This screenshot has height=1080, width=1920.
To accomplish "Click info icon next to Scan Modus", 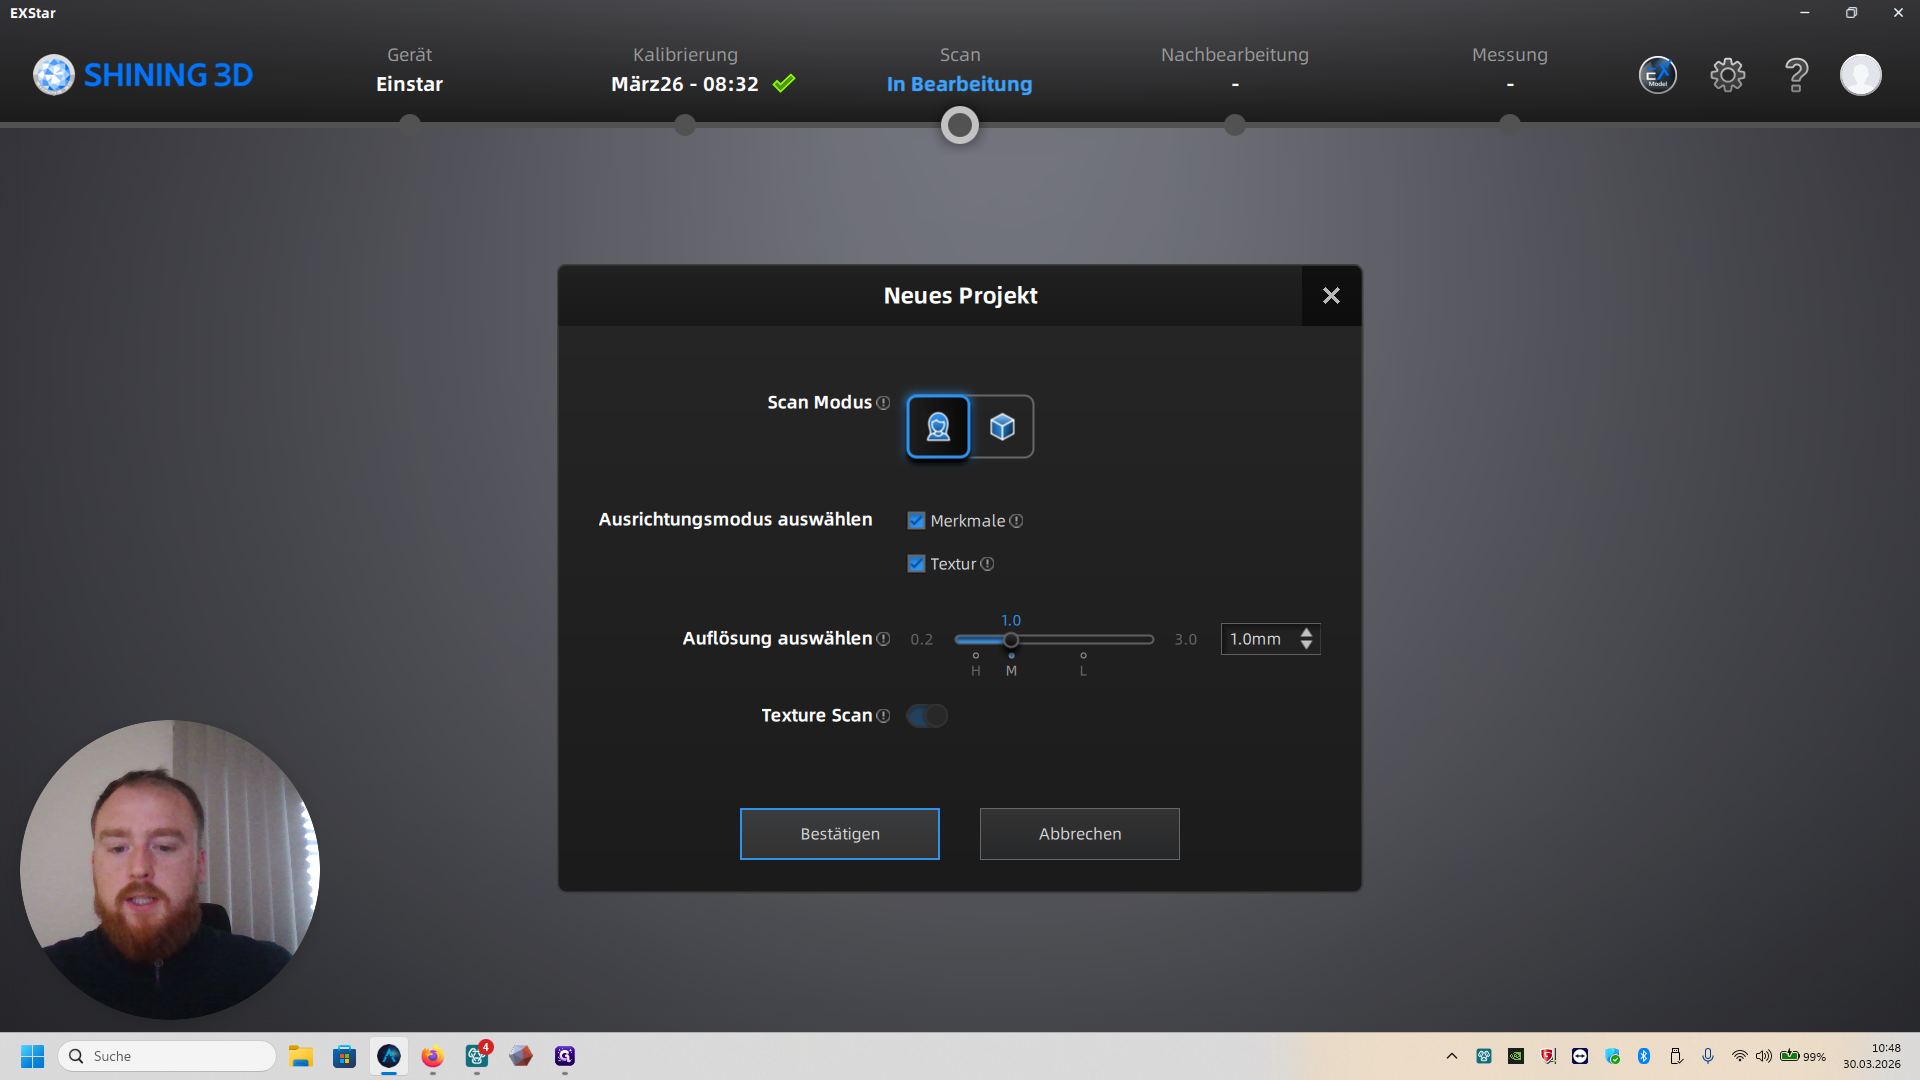I will (883, 403).
